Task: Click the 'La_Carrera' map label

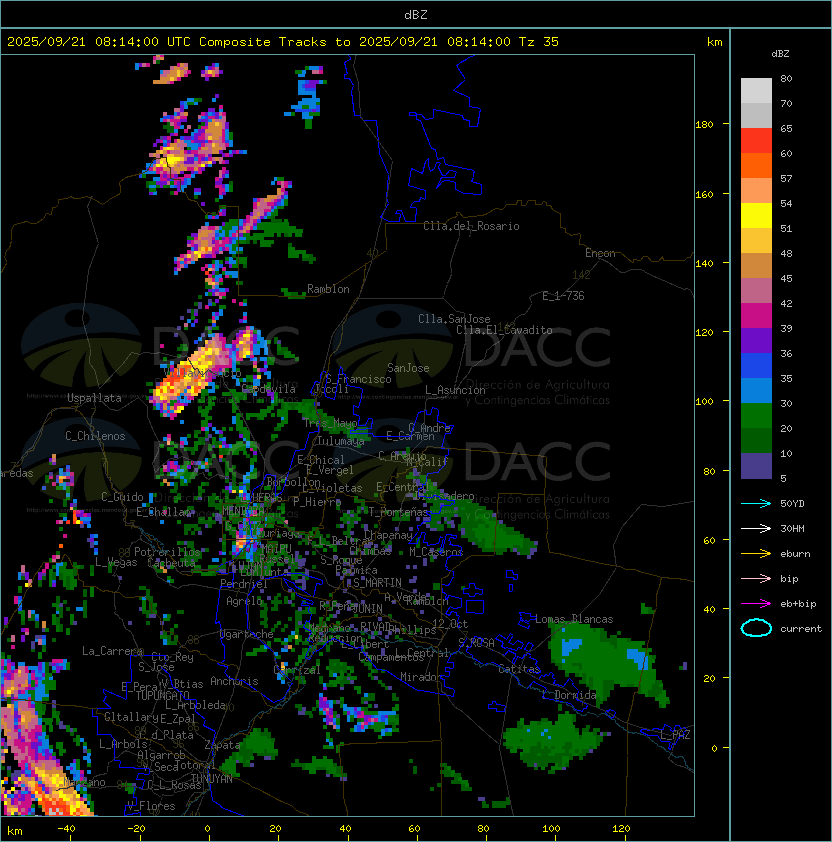Action: pyautogui.click(x=112, y=651)
